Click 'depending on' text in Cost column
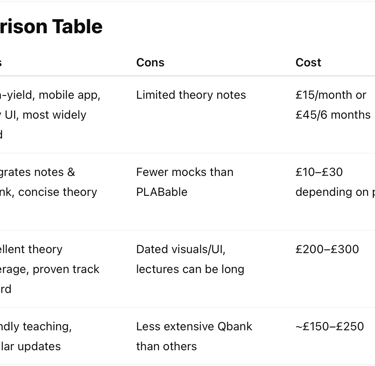 pos(332,192)
